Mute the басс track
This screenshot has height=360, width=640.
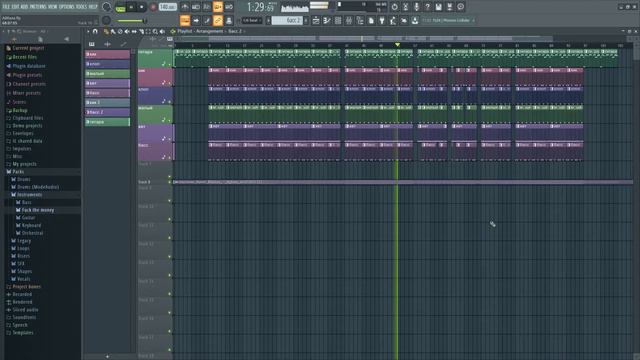pos(170,158)
